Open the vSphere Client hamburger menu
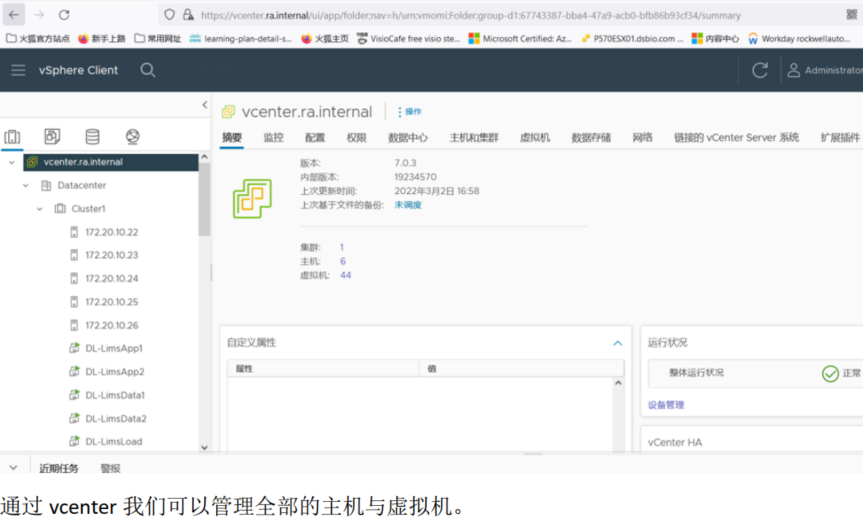 [18, 70]
